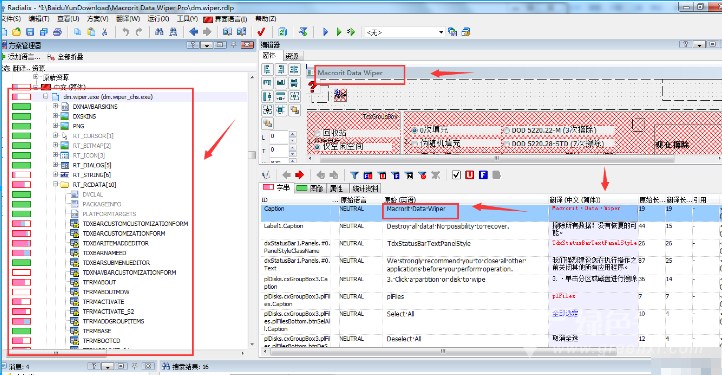Click the blue play triangle icon

point(326,32)
